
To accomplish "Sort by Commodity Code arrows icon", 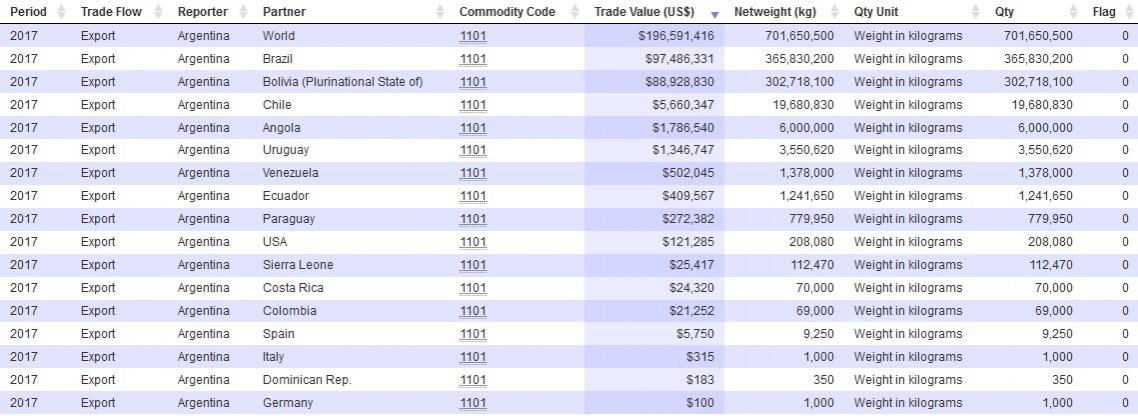I will (x=575, y=12).
